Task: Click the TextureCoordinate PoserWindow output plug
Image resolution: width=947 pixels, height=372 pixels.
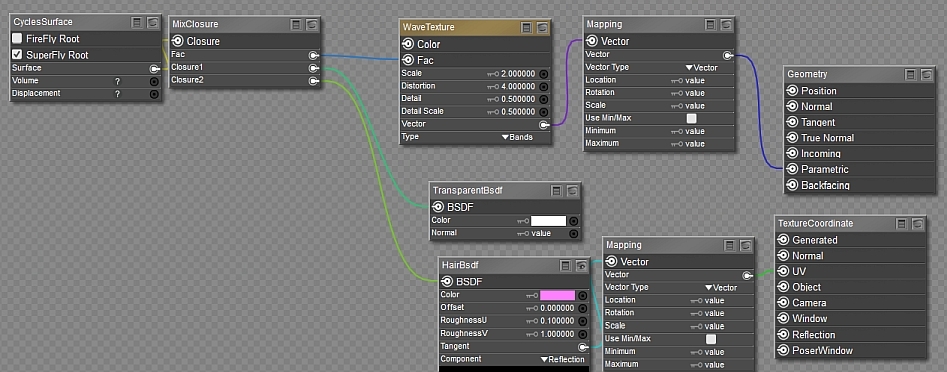Action: click(x=783, y=350)
